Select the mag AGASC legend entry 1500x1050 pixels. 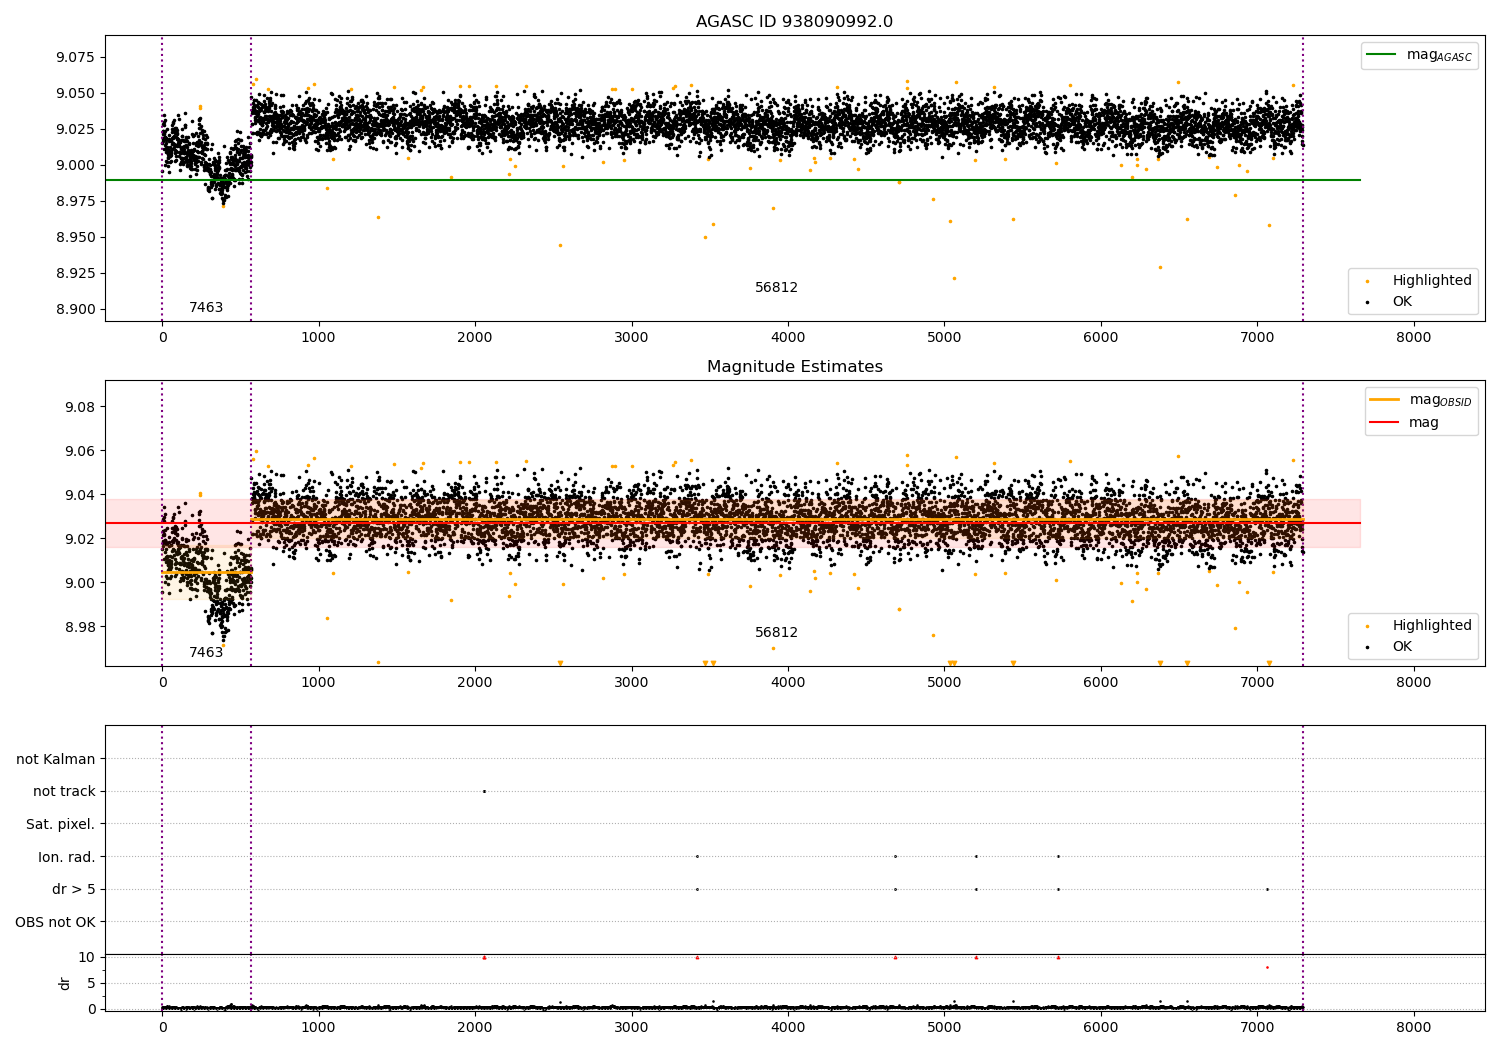[x=1418, y=55]
